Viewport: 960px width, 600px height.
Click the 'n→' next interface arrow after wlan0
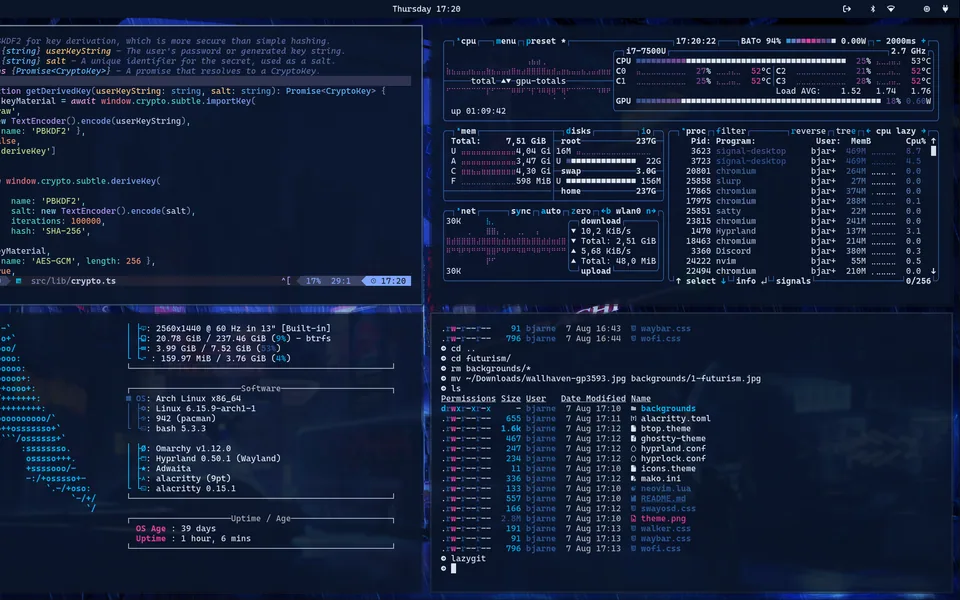pyautogui.click(x=650, y=211)
